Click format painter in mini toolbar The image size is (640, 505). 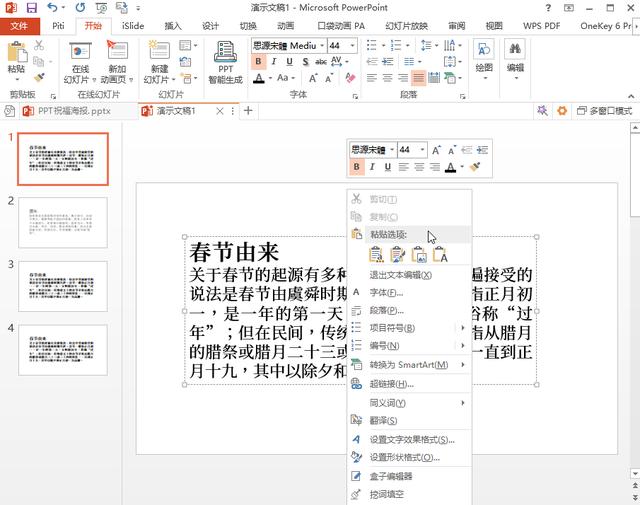point(475,167)
